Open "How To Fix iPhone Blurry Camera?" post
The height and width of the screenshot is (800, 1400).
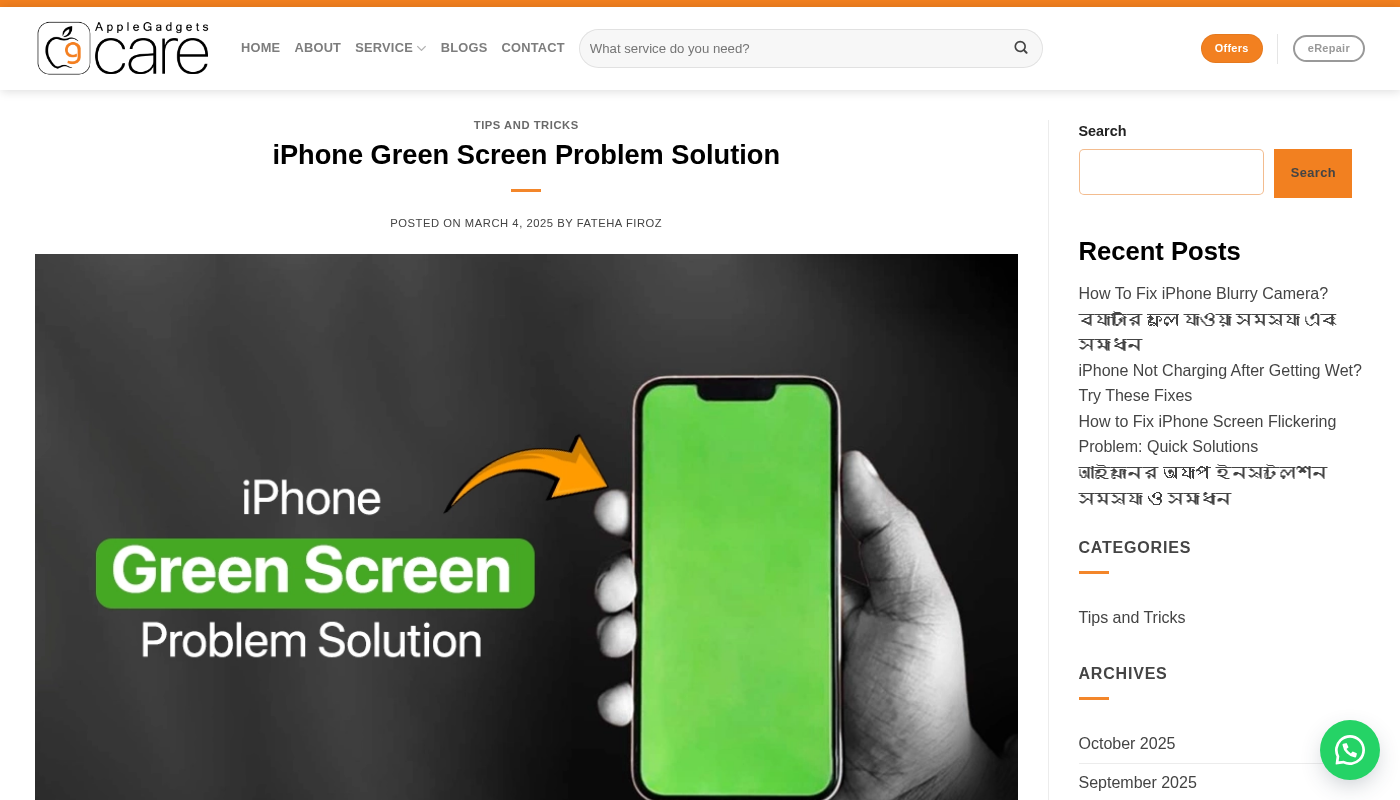1203,294
